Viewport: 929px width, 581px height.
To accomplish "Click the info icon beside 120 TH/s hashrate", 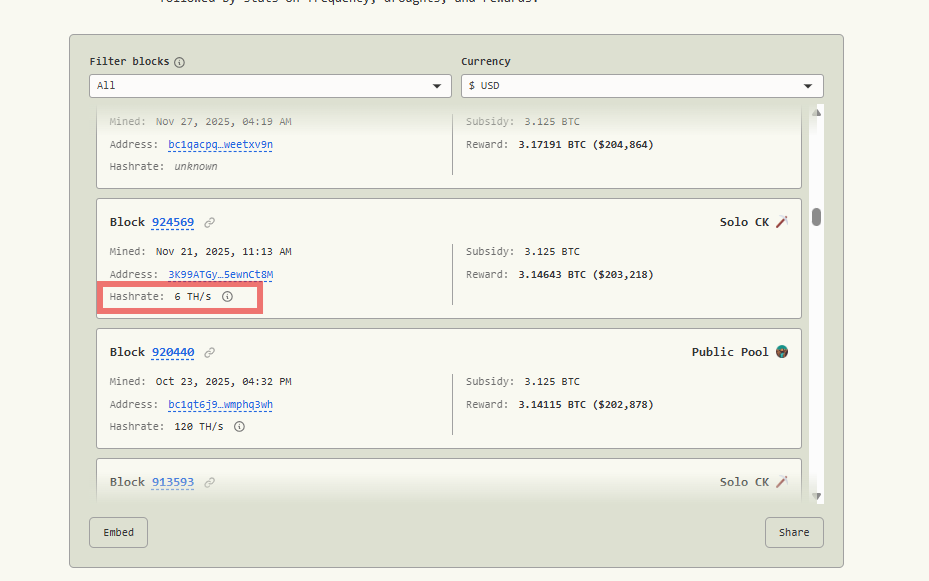I will tap(239, 426).
